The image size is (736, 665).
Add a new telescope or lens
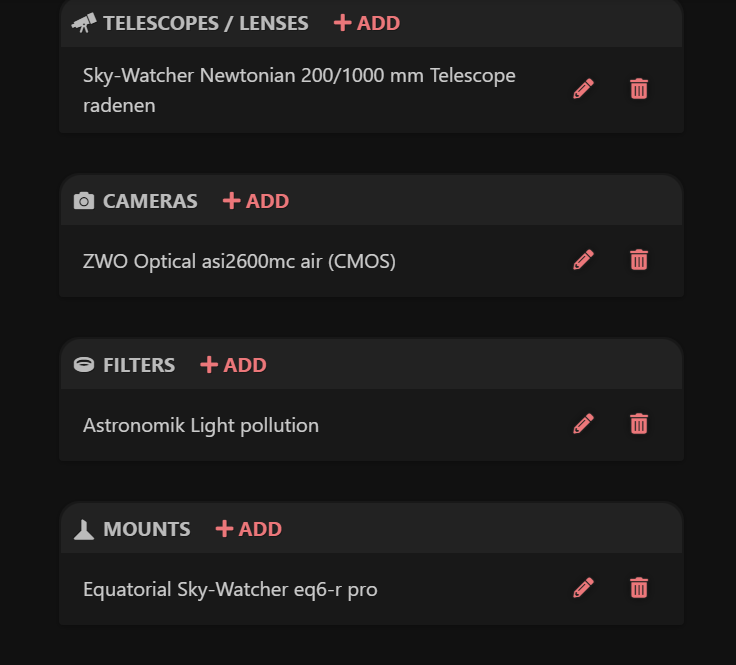click(366, 23)
